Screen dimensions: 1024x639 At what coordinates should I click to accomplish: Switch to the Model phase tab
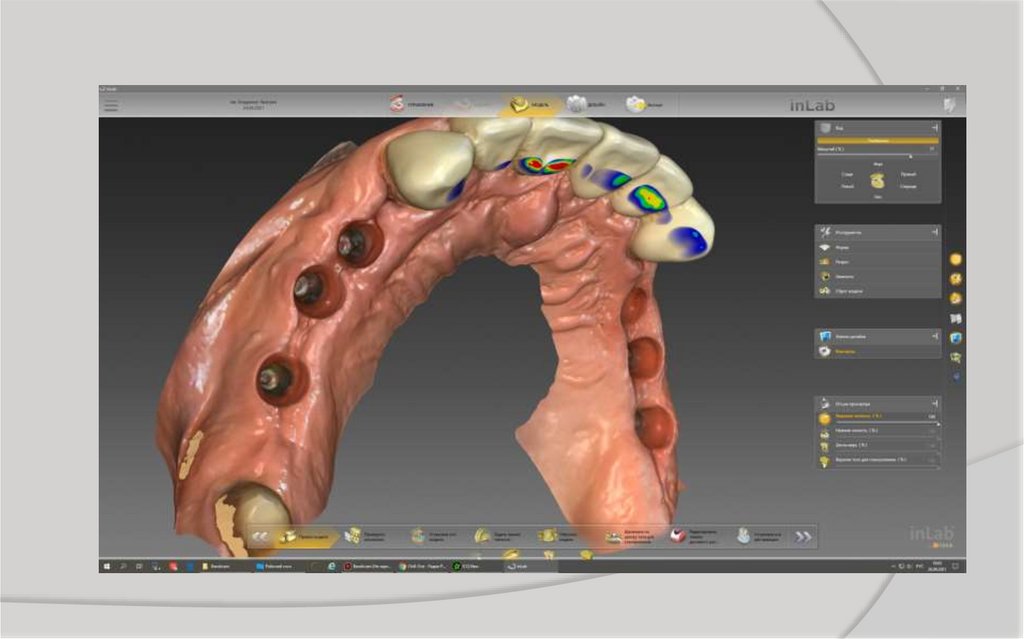(x=527, y=104)
